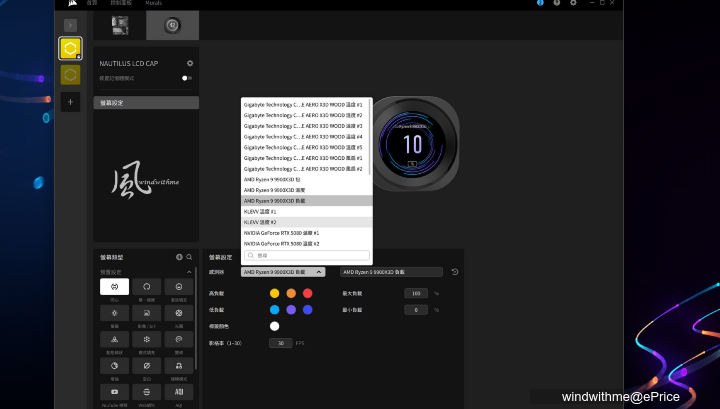Select the web URL screen type icon
The width and height of the screenshot is (720, 409).
point(146,392)
